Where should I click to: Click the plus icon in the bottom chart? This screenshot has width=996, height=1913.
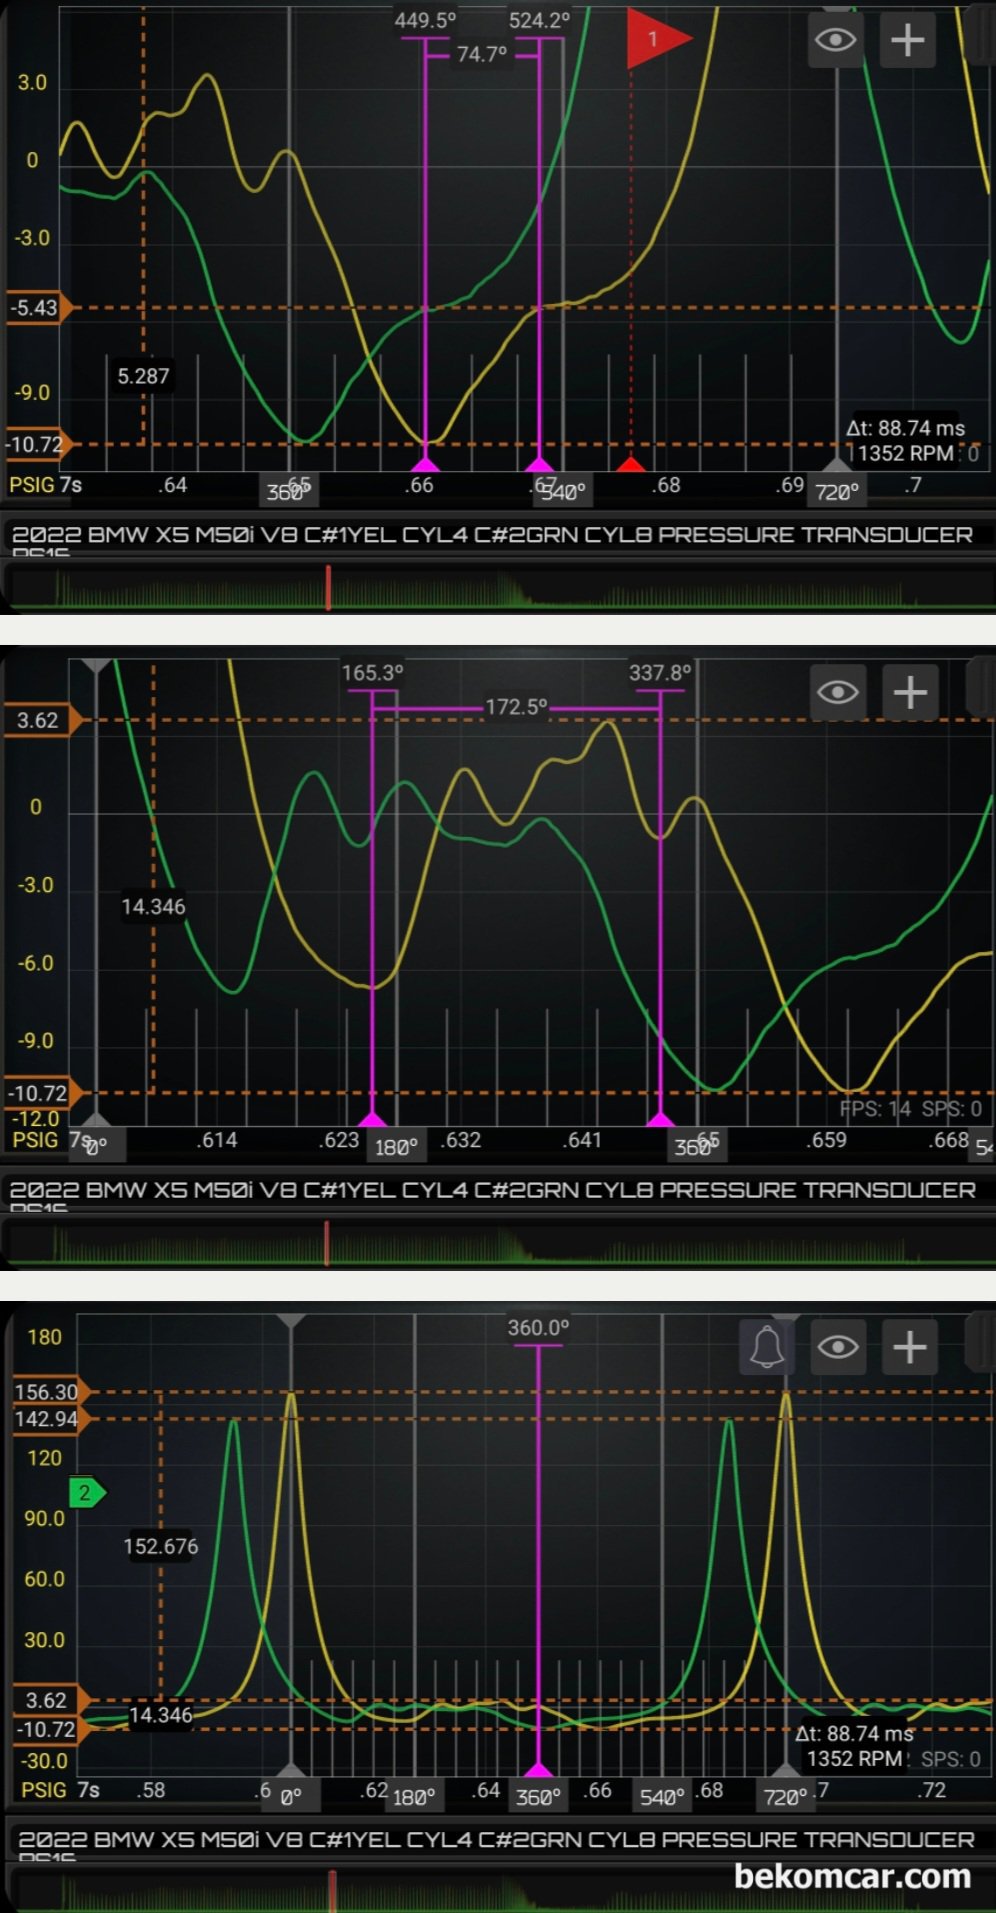(909, 1347)
